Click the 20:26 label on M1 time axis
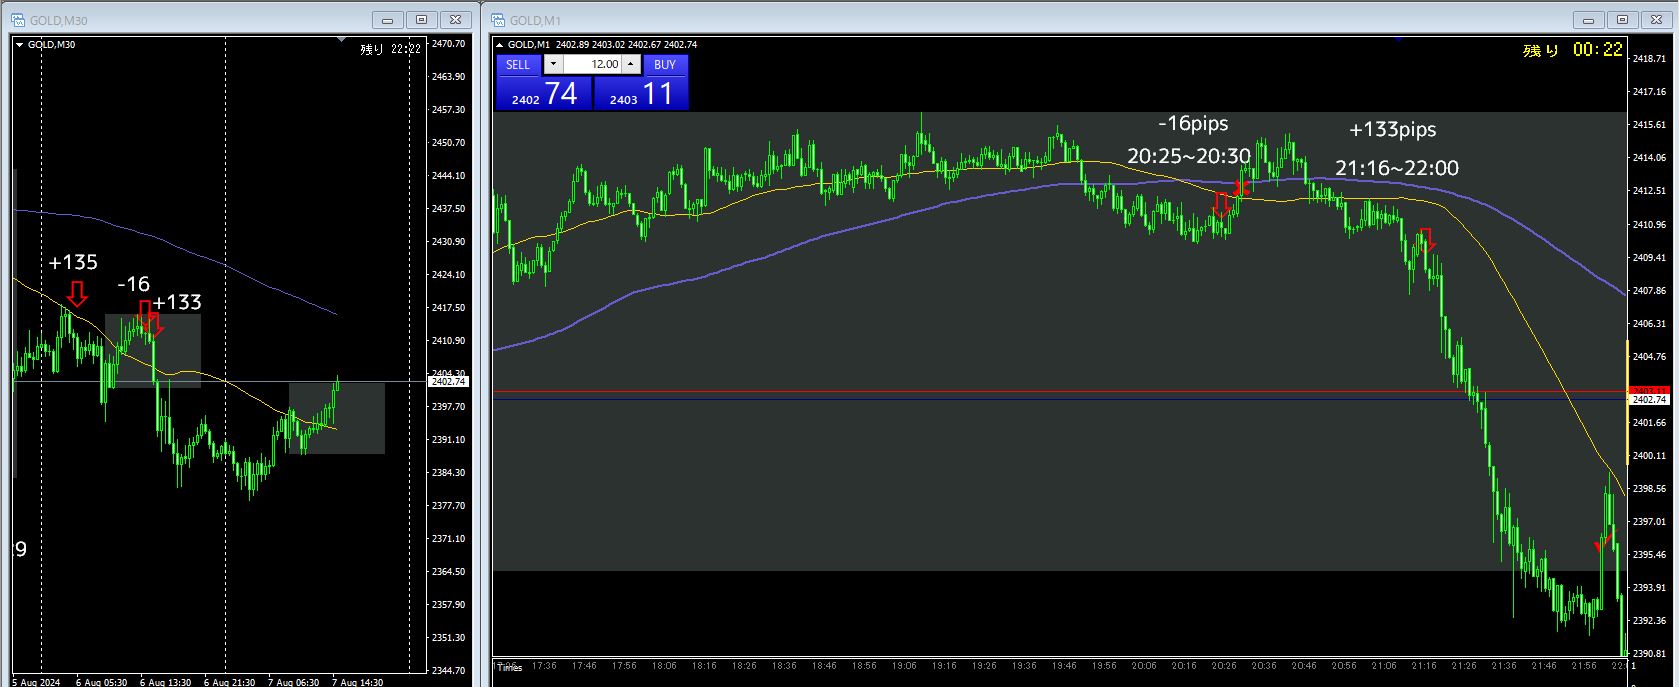The image size is (1680, 687). pos(1224,665)
